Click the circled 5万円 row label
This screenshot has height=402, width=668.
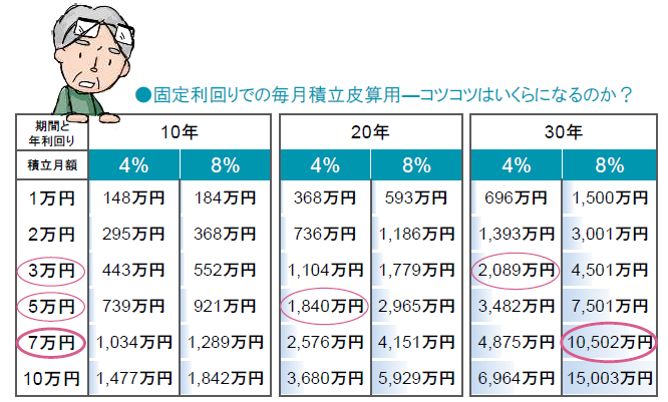51,307
